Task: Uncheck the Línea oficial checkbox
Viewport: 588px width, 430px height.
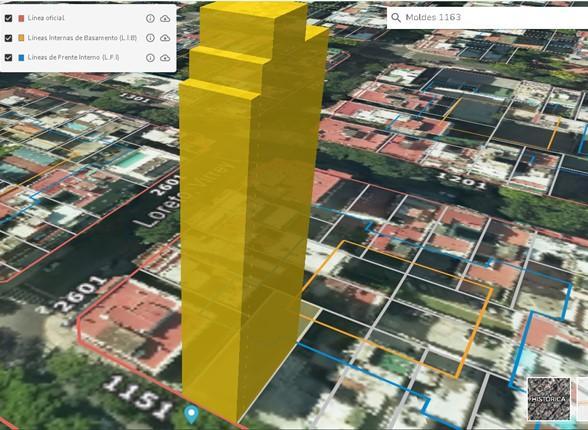Action: pos(8,18)
